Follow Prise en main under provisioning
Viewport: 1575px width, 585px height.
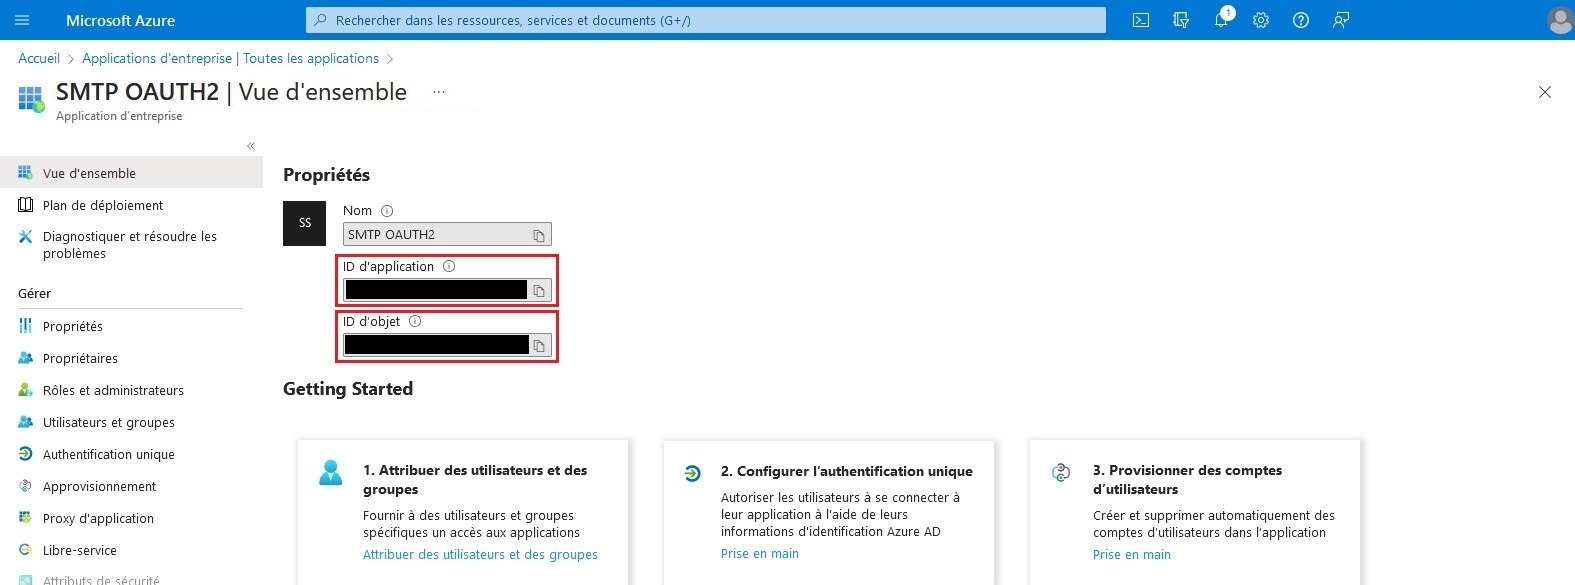coord(1132,554)
